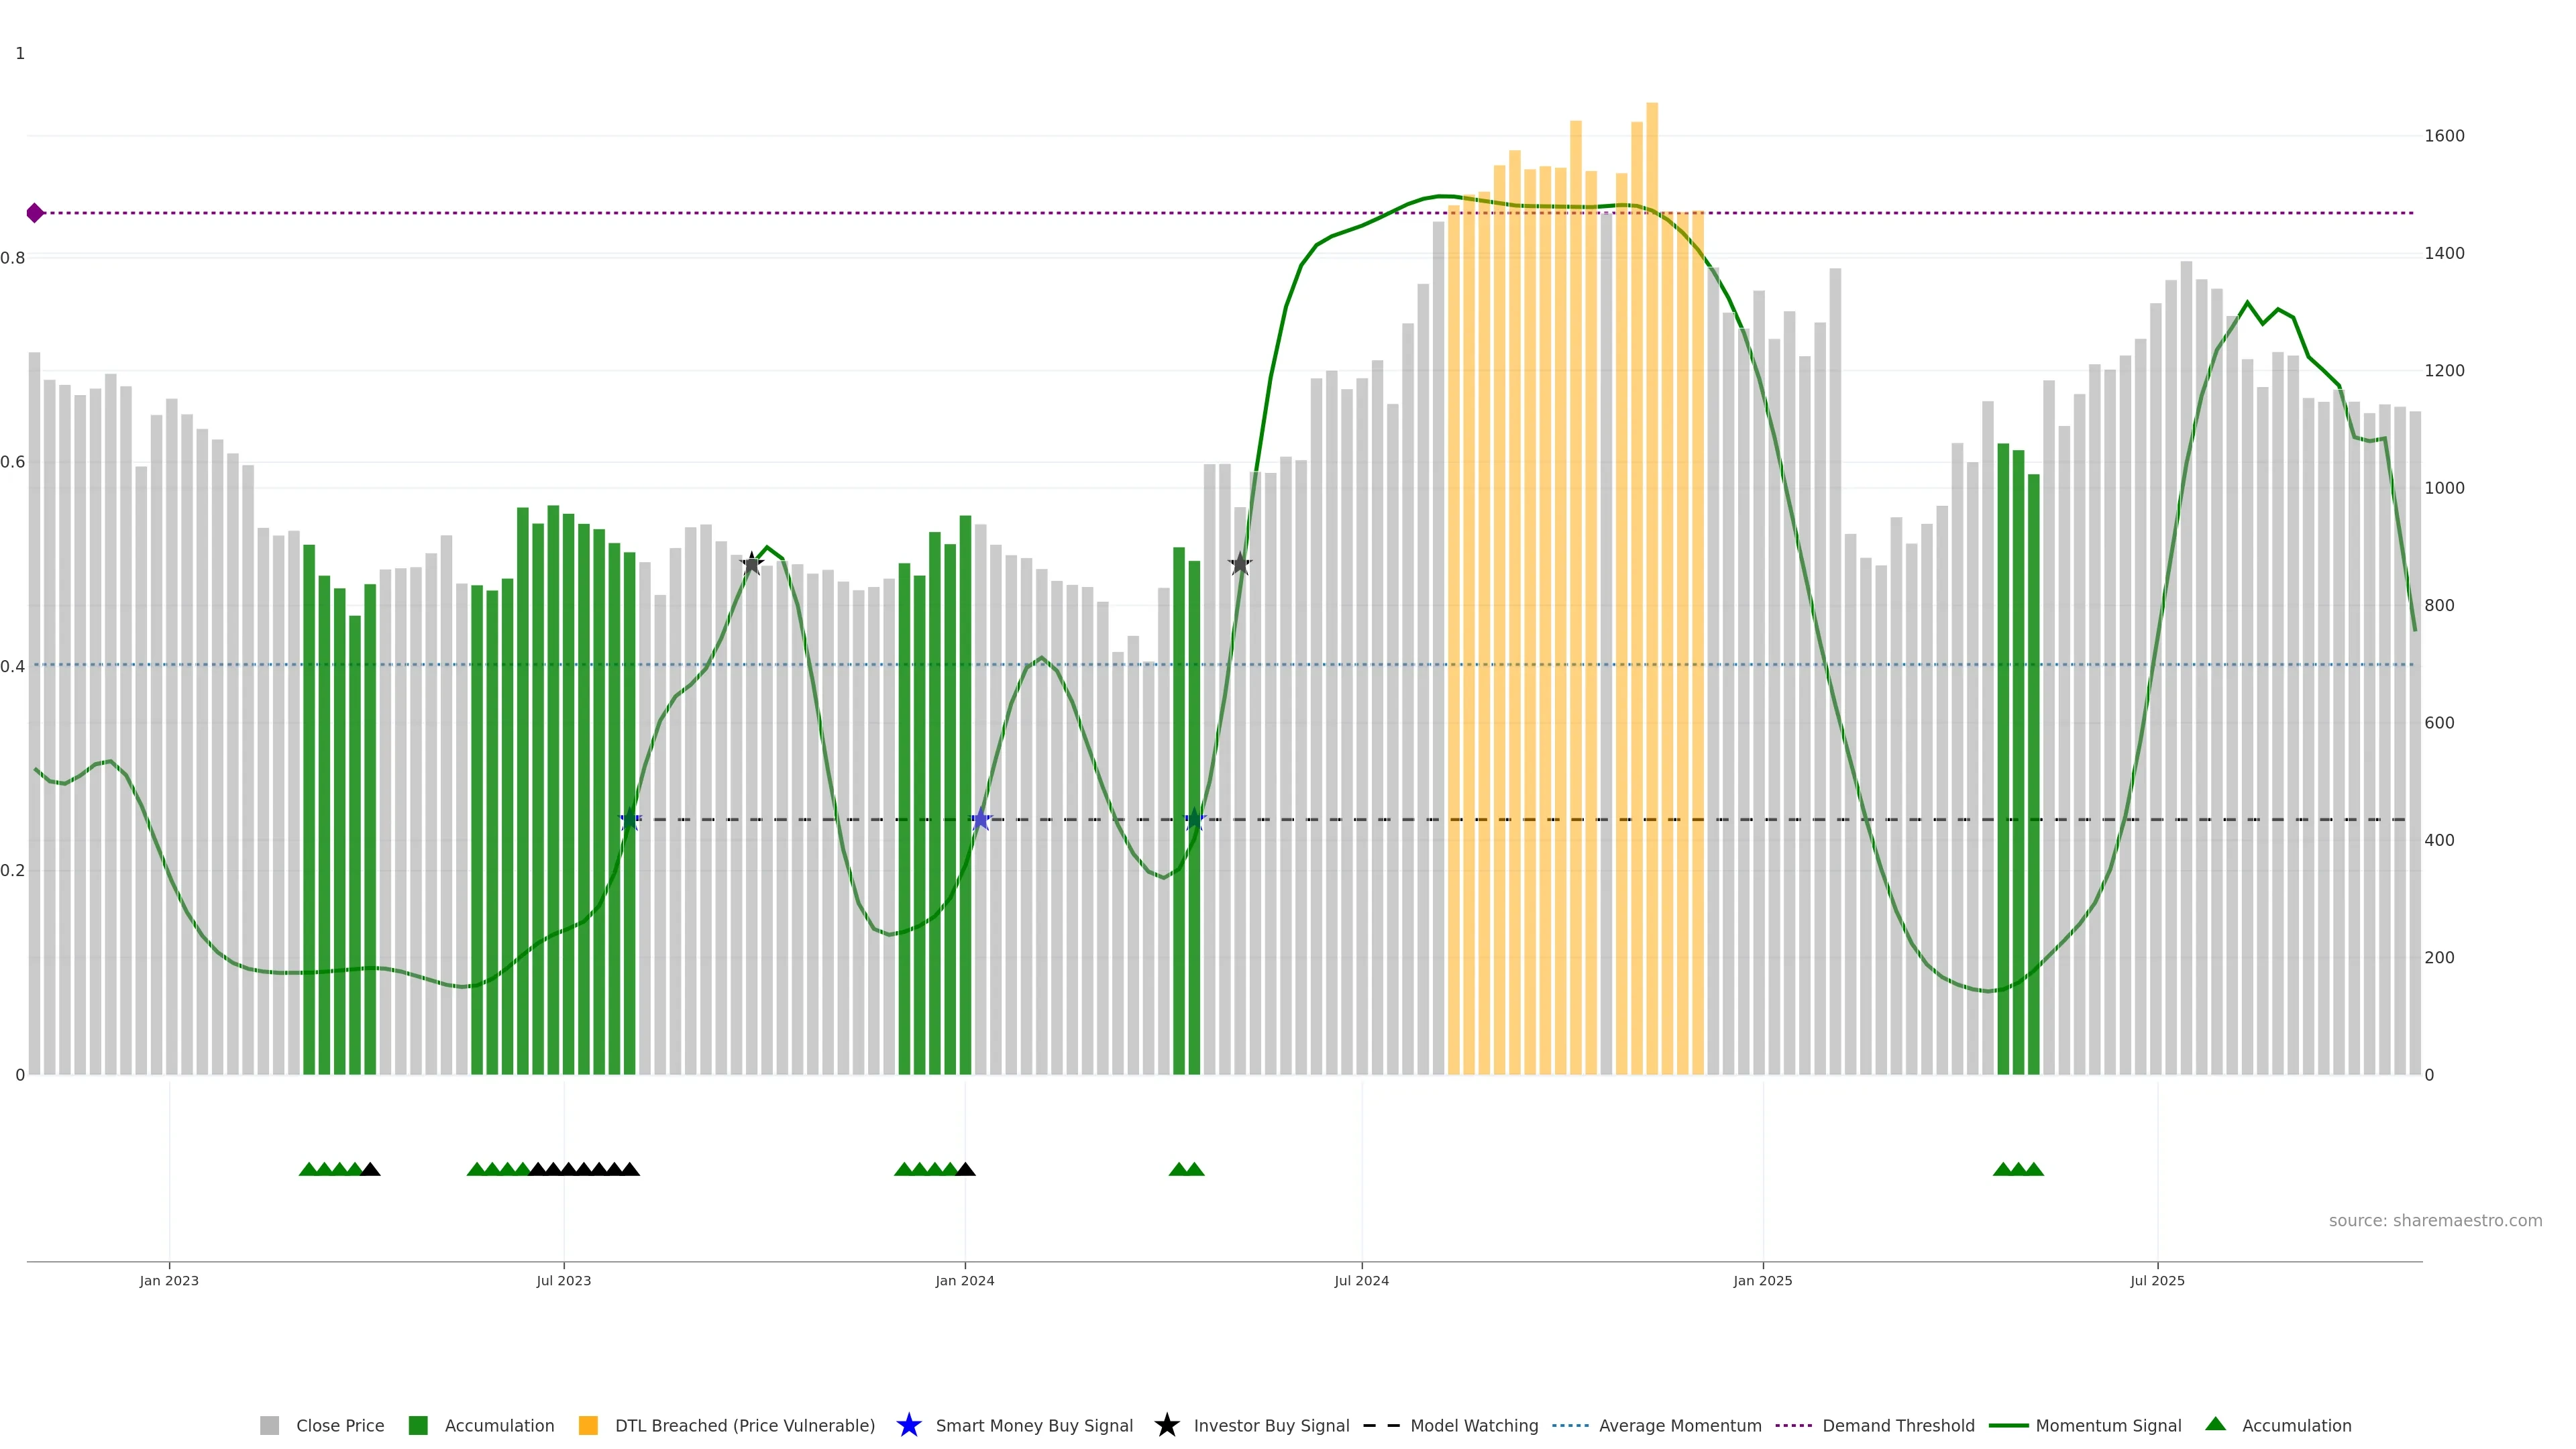Toggle the Model Watching legend entry
Image resolution: width=2576 pixels, height=1449 pixels.
[x=1473, y=1426]
